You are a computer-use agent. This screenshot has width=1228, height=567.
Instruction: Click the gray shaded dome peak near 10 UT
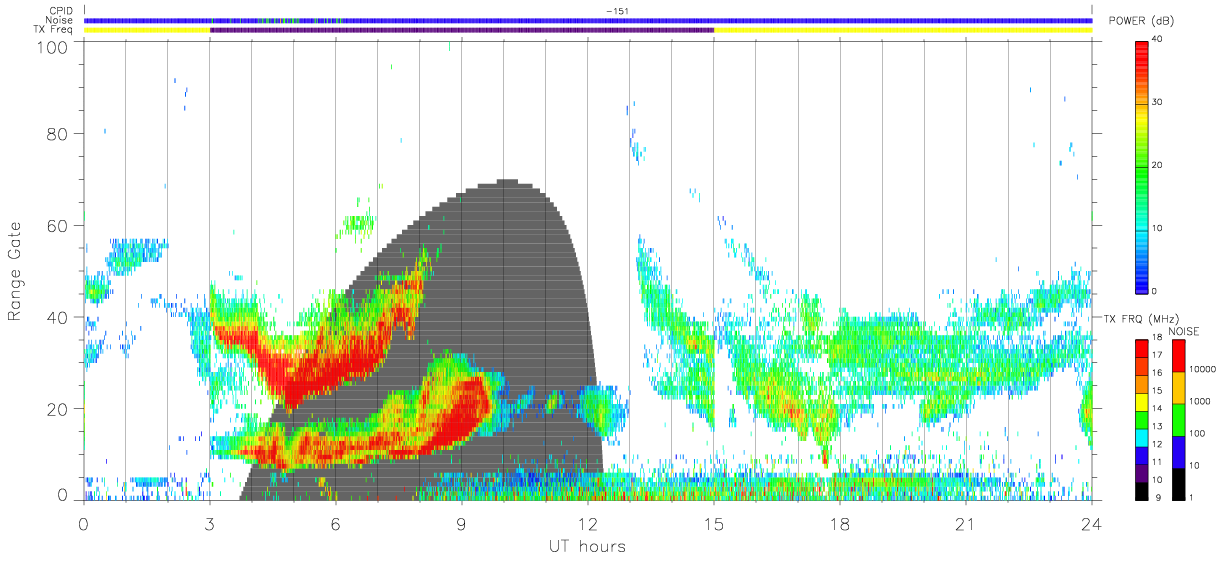pos(507,183)
